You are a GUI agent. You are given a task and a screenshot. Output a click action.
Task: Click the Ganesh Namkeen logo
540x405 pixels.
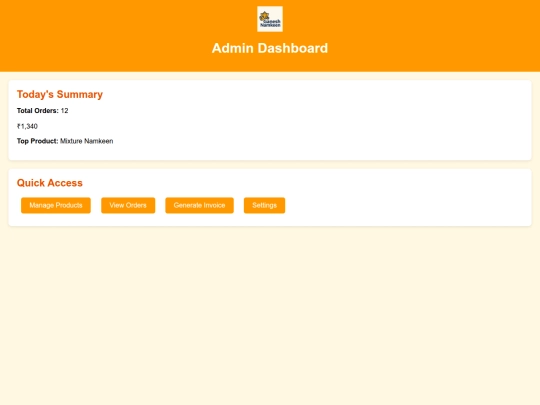(x=270, y=19)
